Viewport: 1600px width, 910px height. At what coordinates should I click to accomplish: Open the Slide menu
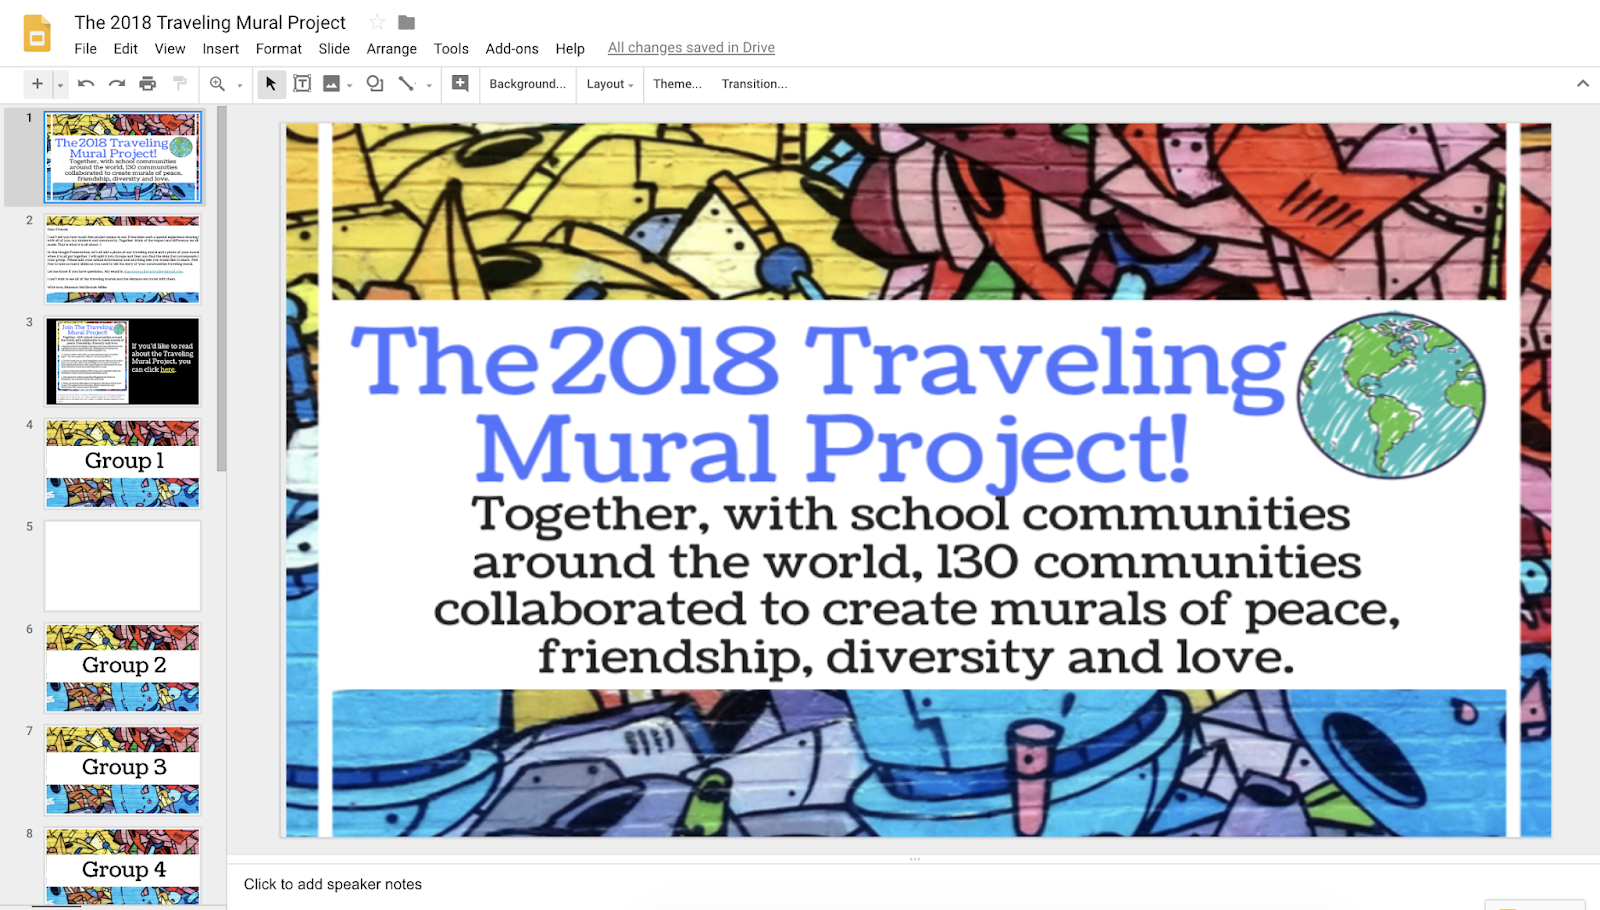[334, 48]
